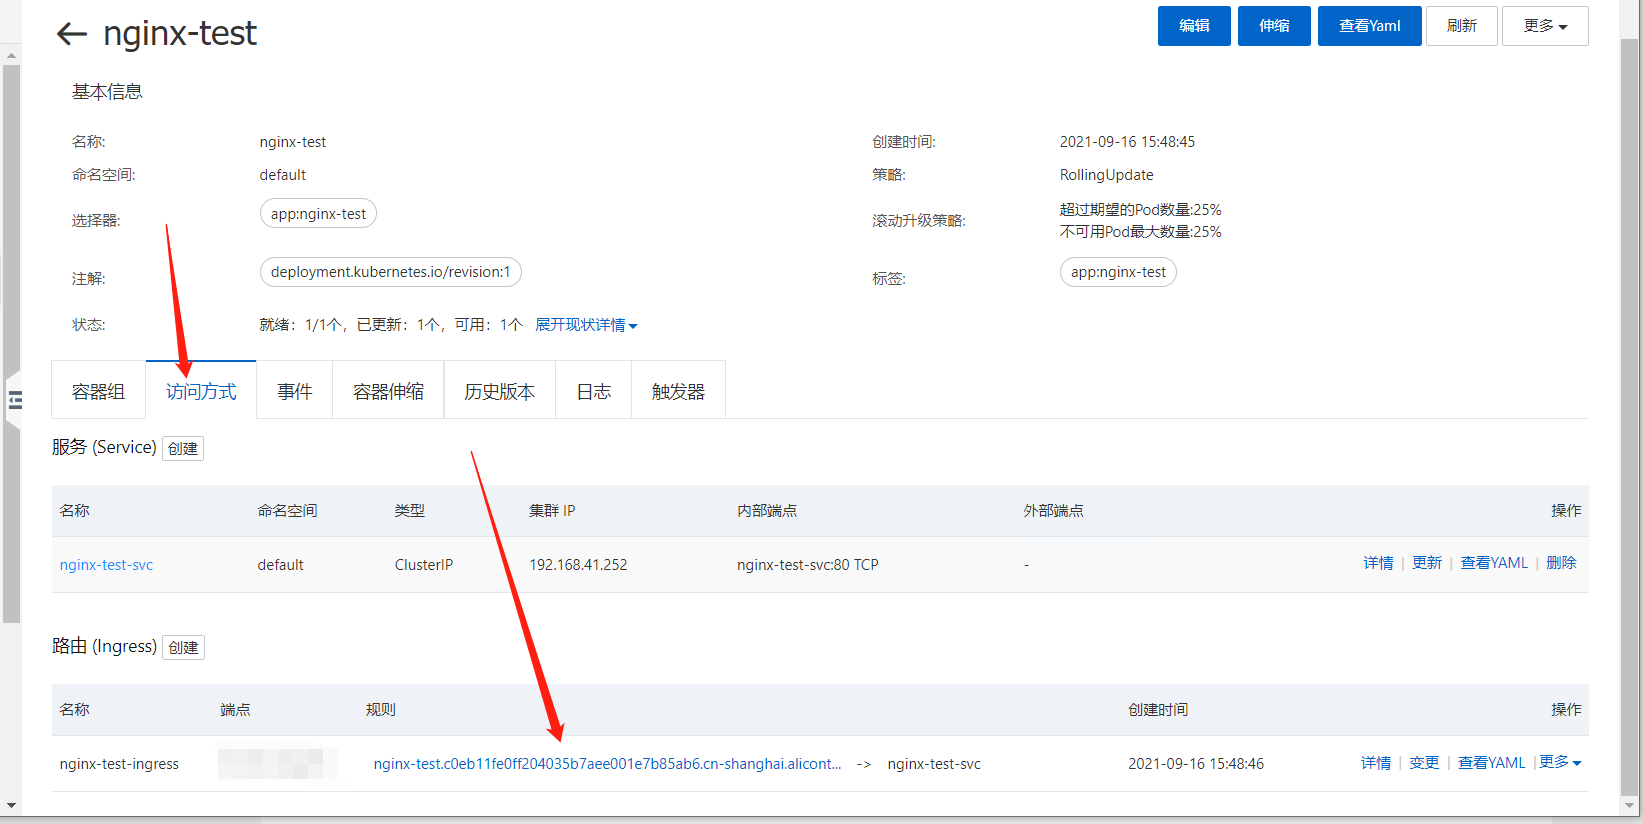View 详情 for nginx-test-svc service
Image resolution: width=1643 pixels, height=824 pixels.
(1378, 563)
